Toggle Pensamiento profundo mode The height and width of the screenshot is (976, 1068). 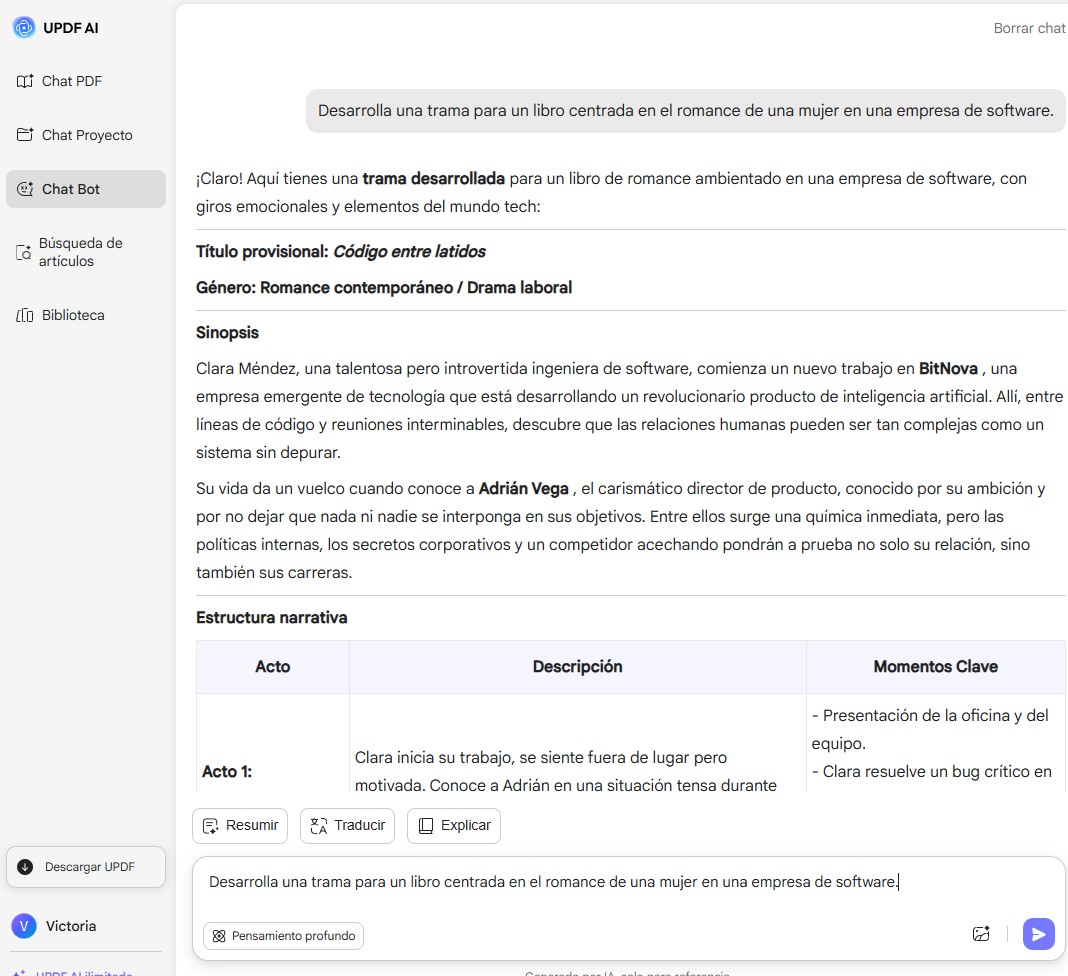click(x=283, y=936)
